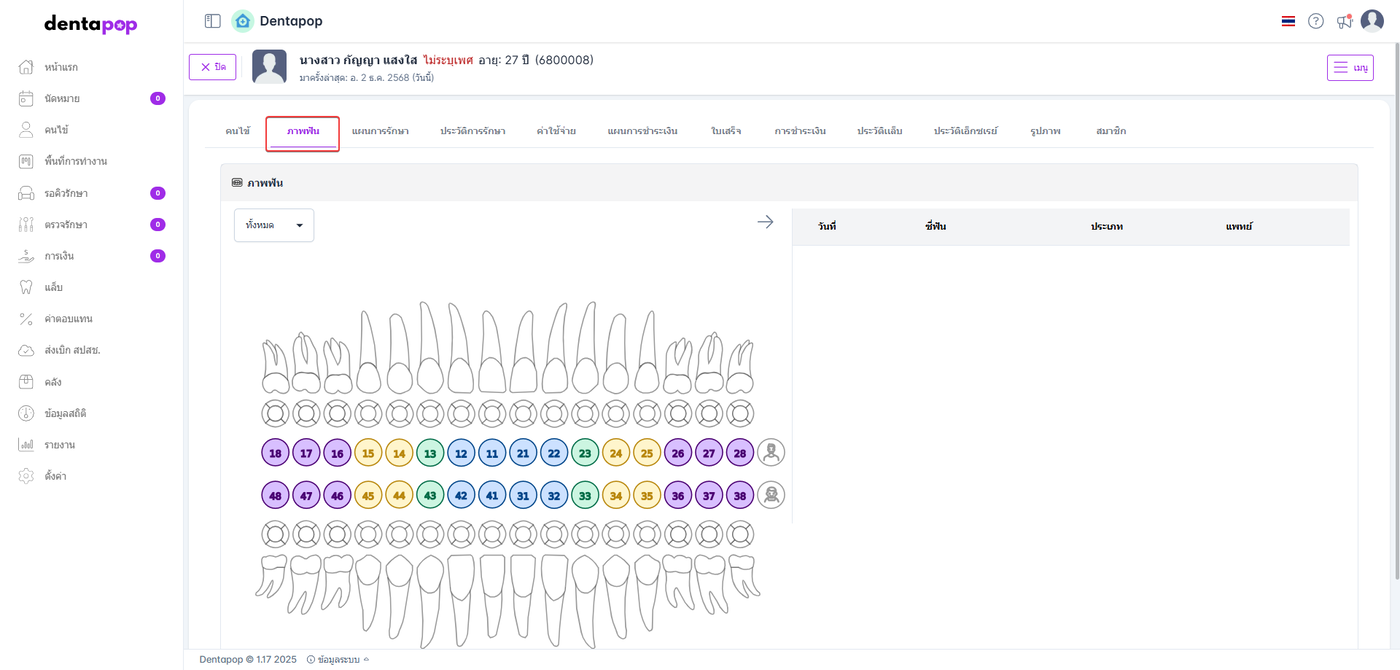The width and height of the screenshot is (1400, 670).
Task: Click the ปิด close patient button
Action: (x=212, y=67)
